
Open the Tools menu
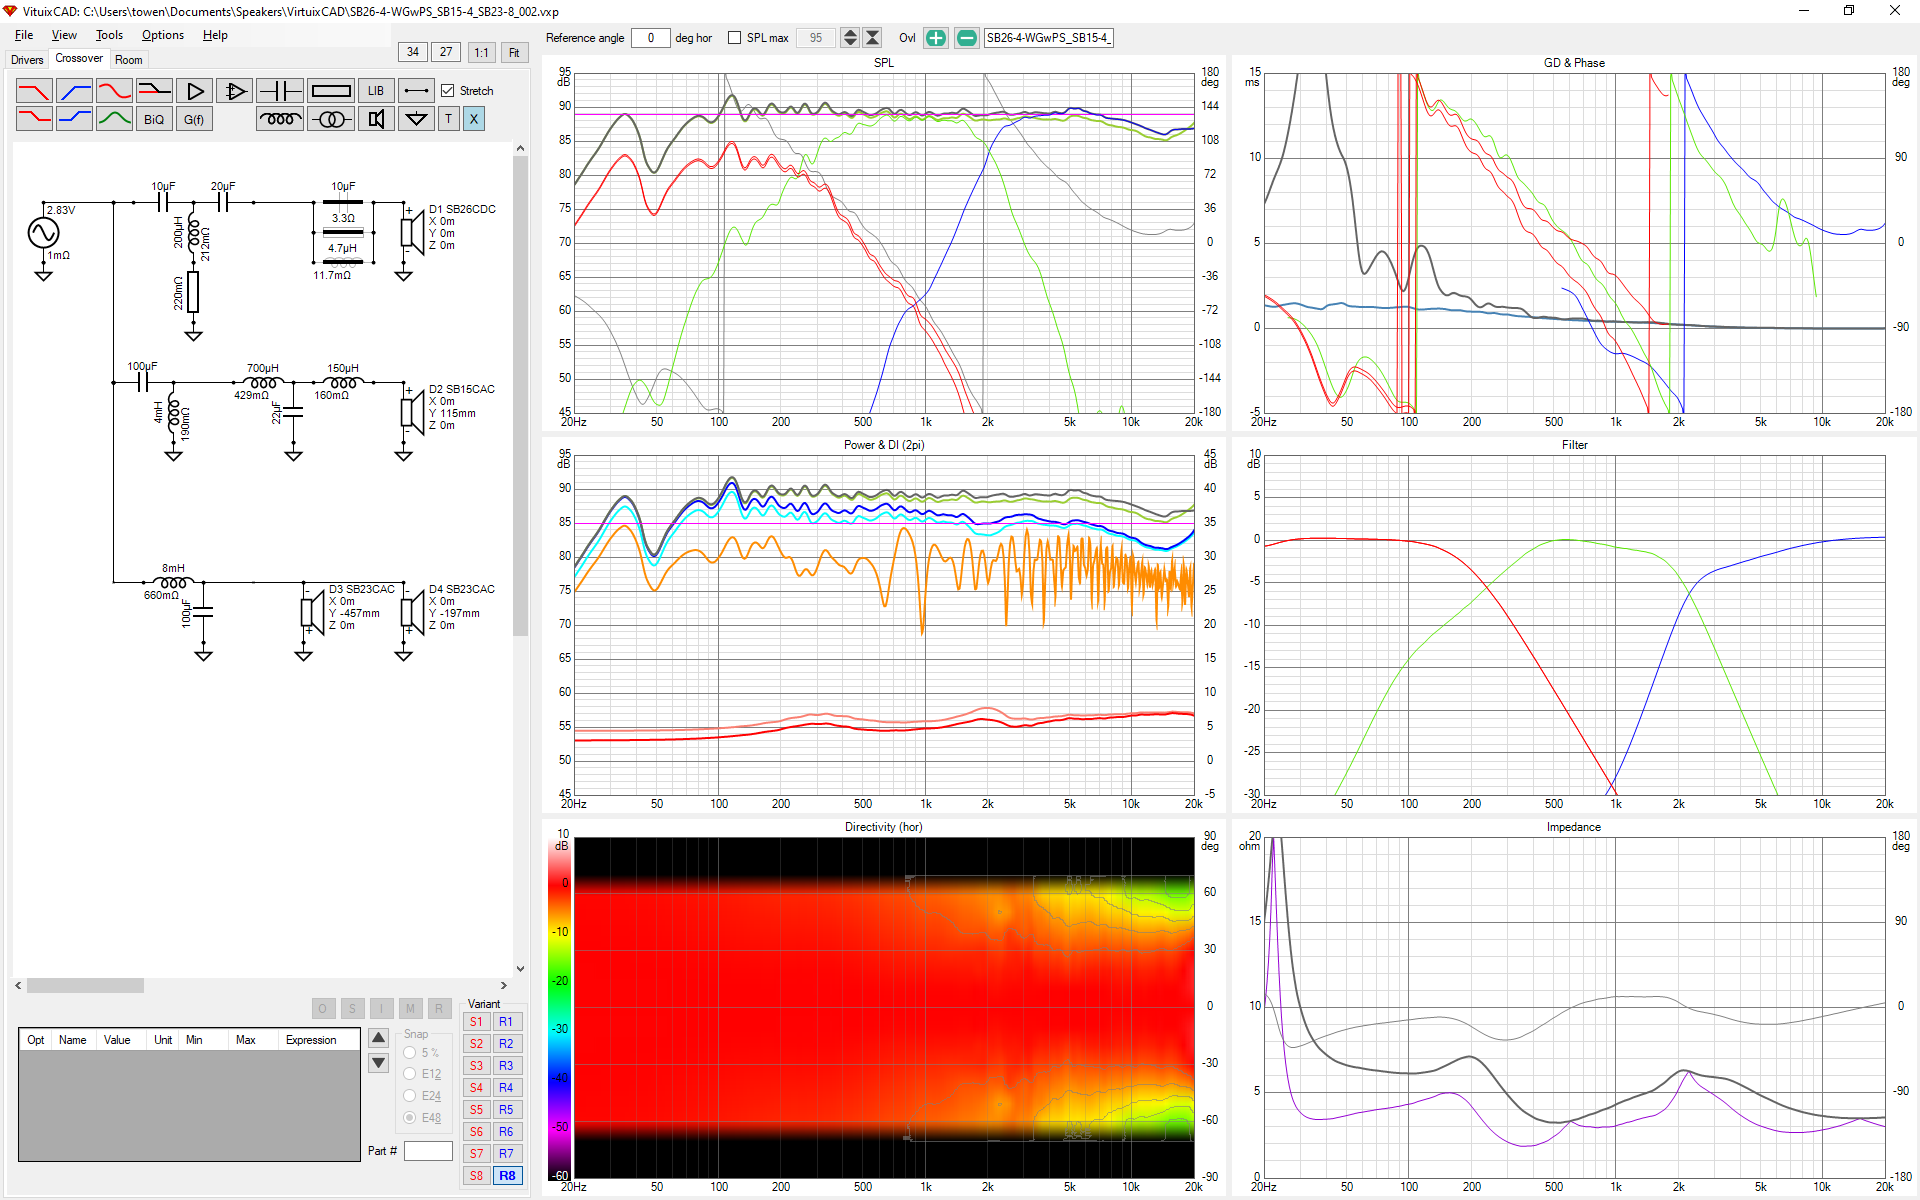109,35
